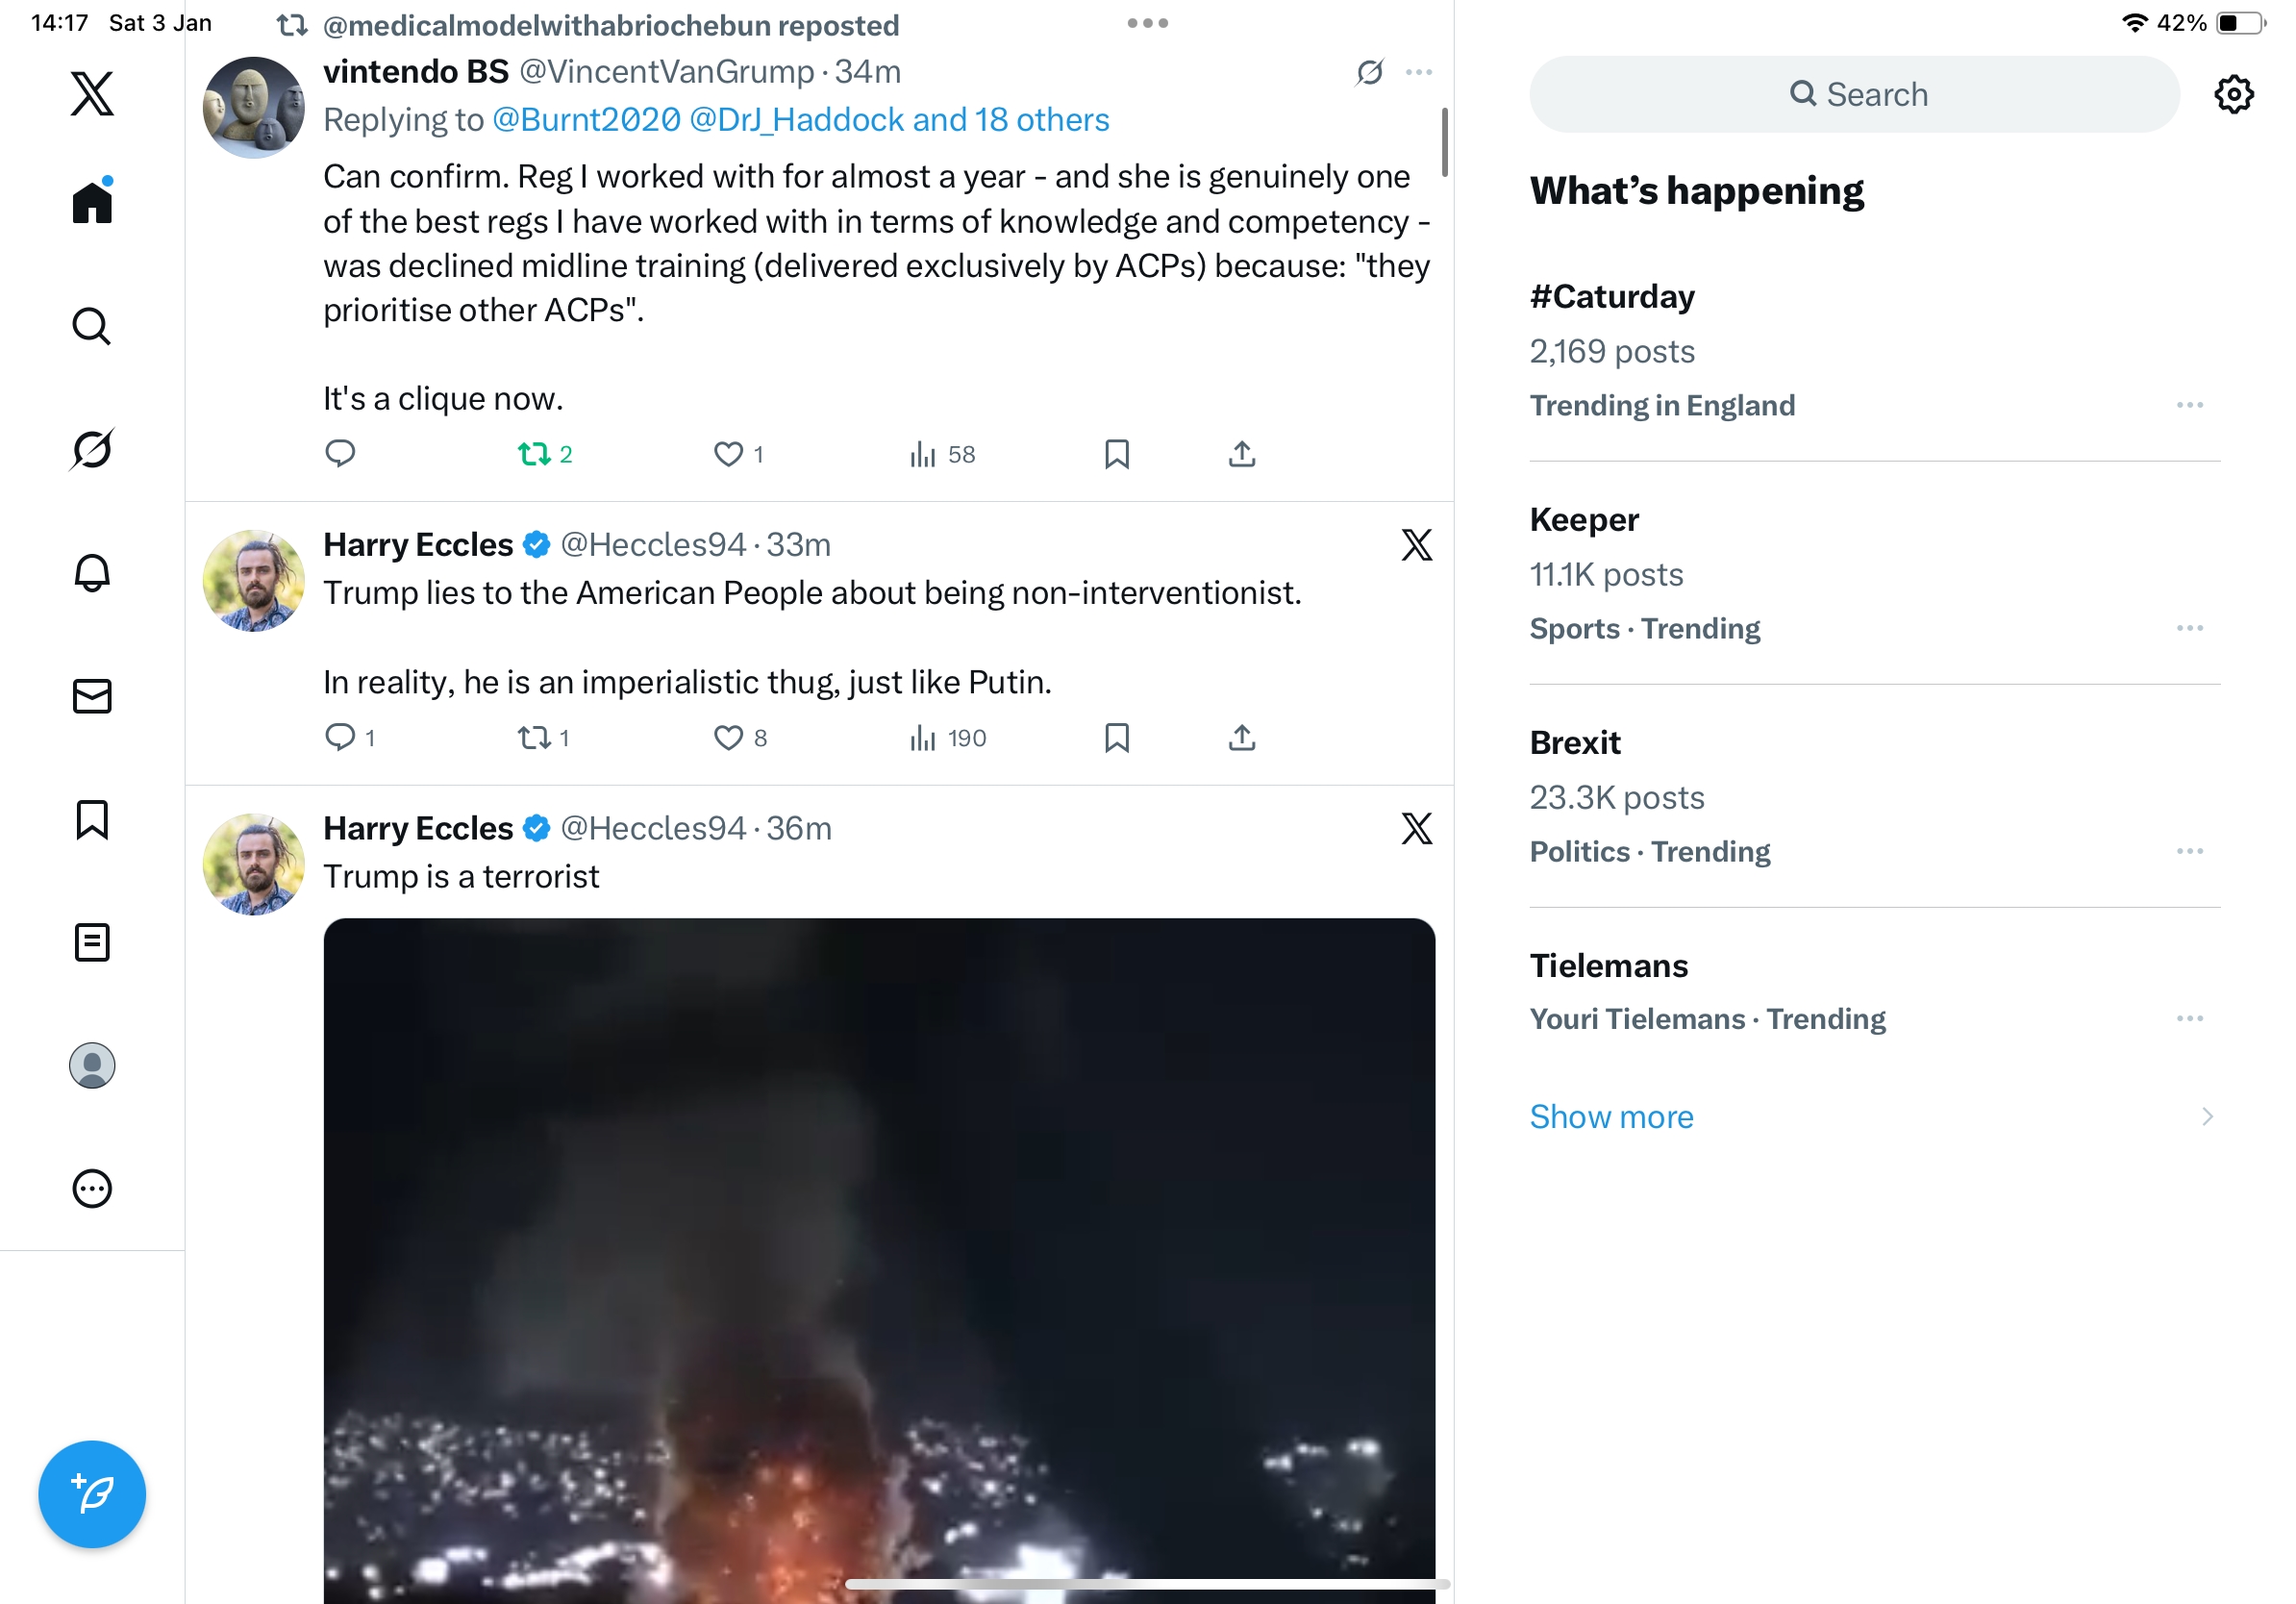
Task: Open the @Burnt2020 mention link
Action: point(586,120)
